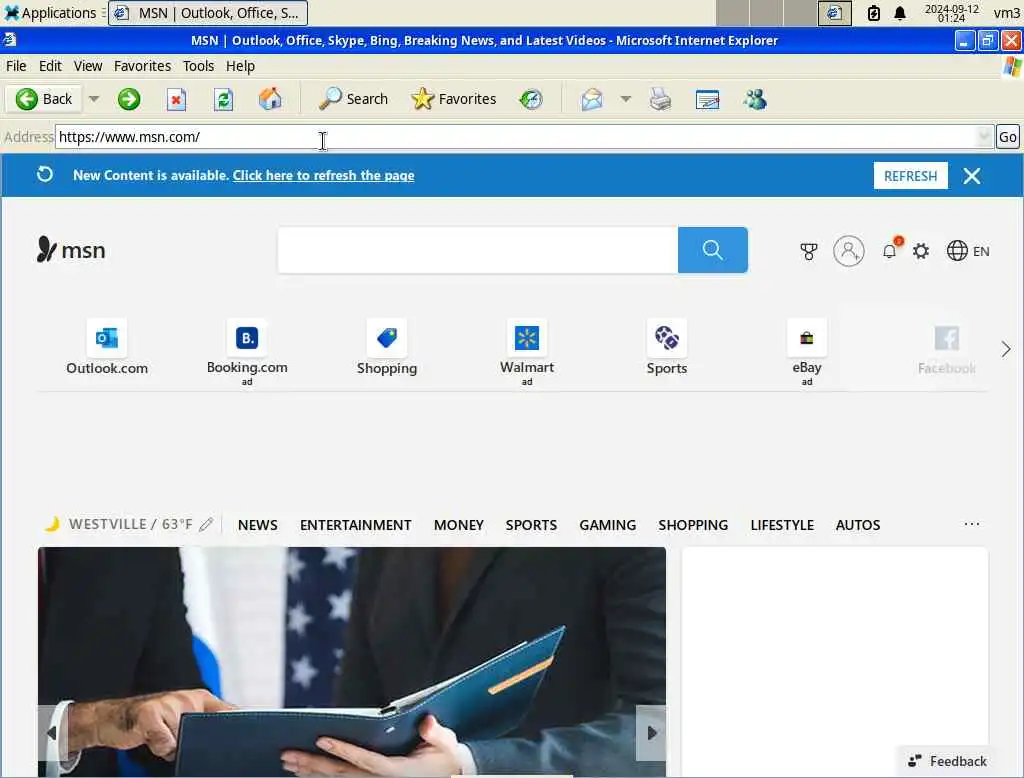Go to Home page icon
Viewport: 1024px width, 778px height.
[270, 99]
